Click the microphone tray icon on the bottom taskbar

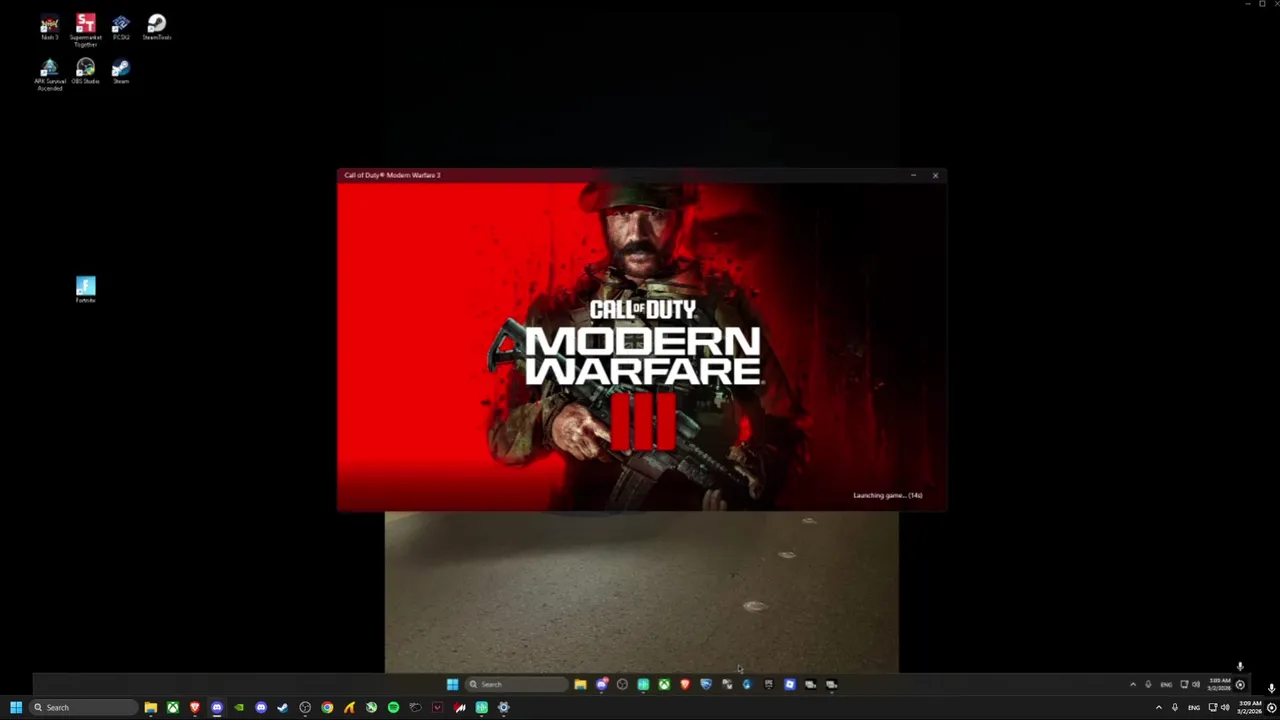(x=1175, y=707)
